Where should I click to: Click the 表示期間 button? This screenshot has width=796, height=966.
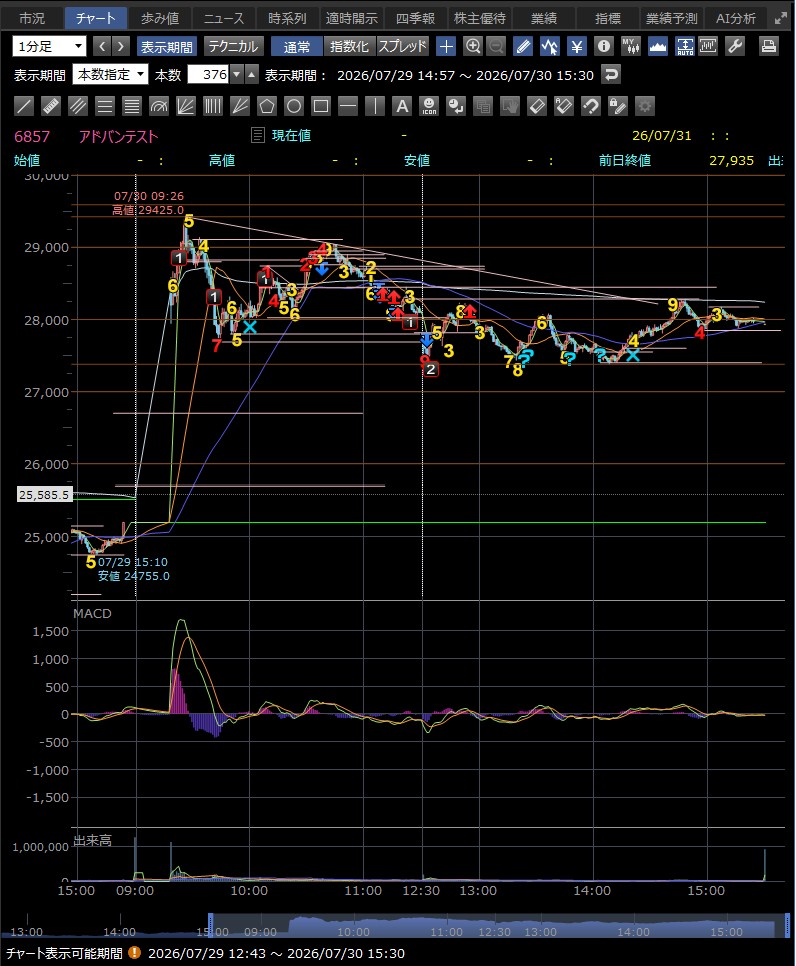167,46
